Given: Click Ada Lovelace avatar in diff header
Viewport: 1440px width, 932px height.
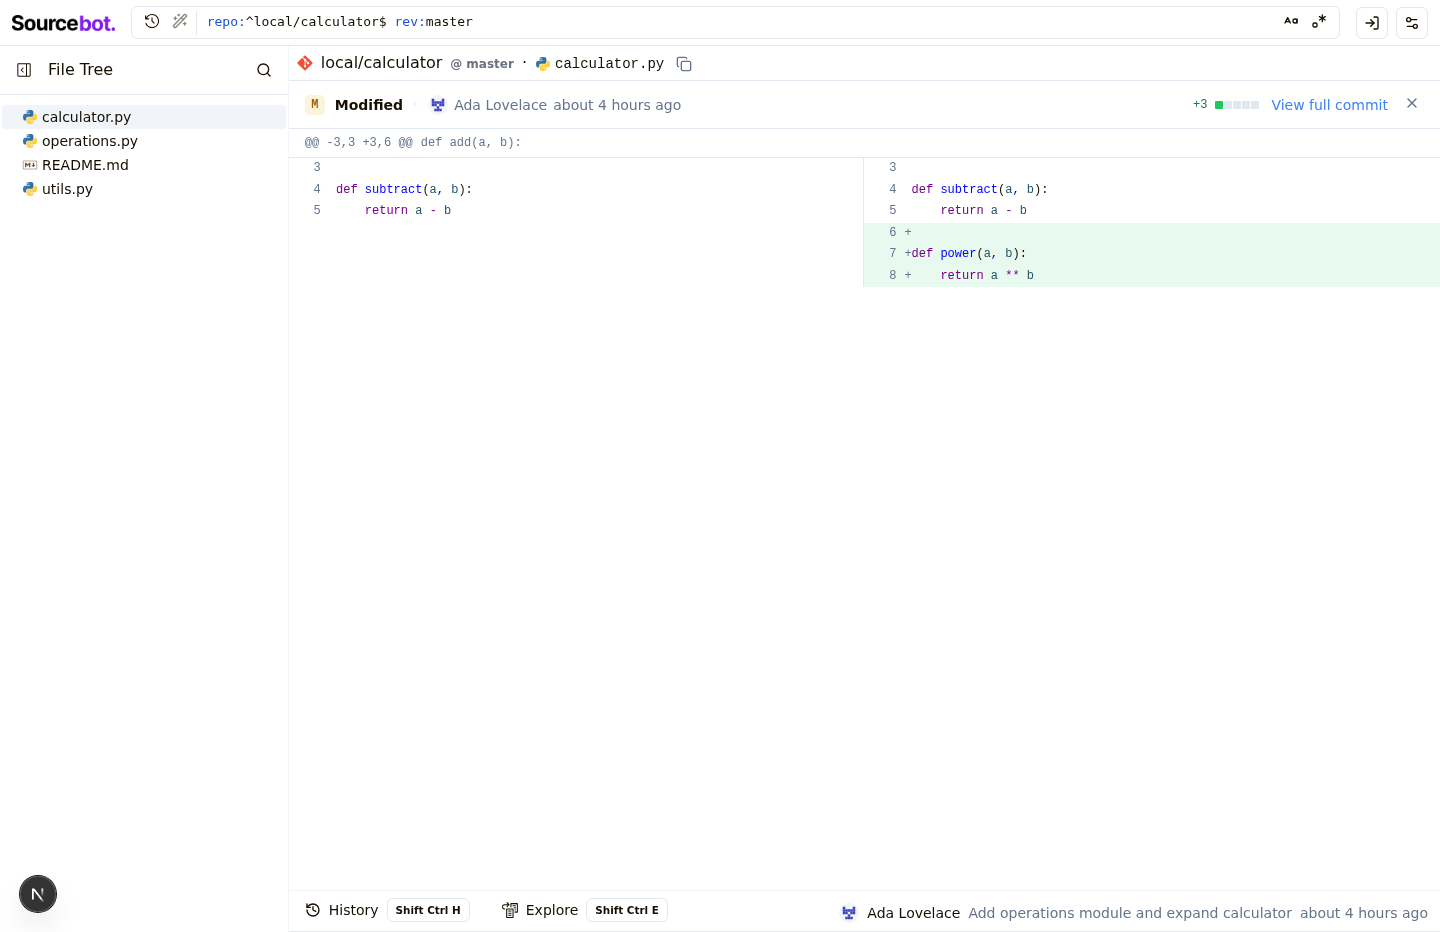Looking at the screenshot, I should pyautogui.click(x=438, y=105).
